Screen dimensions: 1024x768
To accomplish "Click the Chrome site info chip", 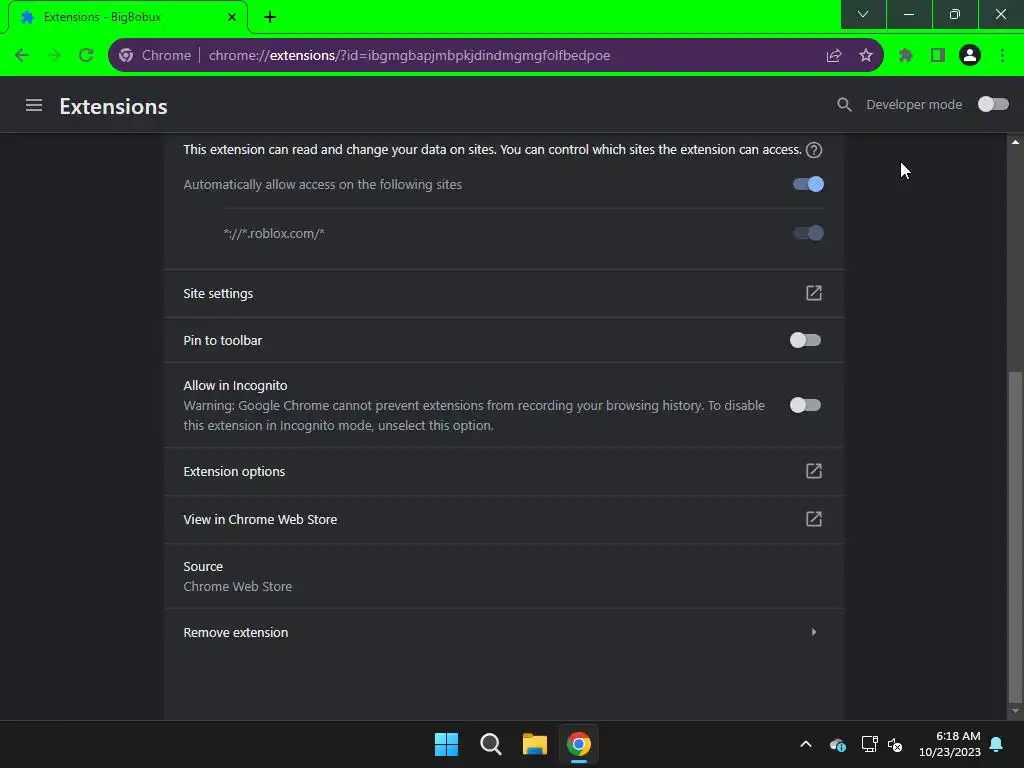I will 156,56.
